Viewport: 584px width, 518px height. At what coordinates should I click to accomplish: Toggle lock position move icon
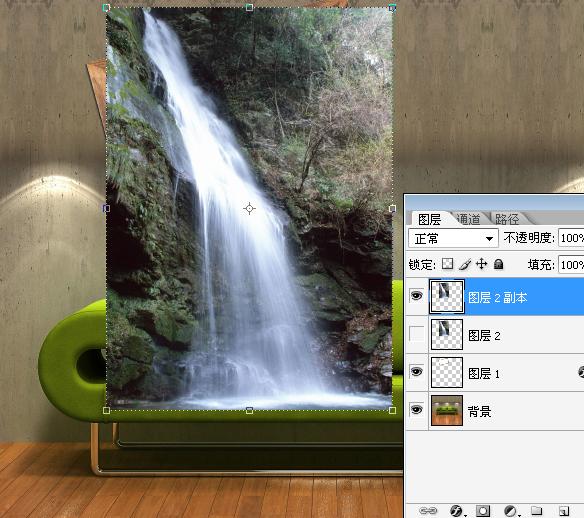[x=482, y=264]
